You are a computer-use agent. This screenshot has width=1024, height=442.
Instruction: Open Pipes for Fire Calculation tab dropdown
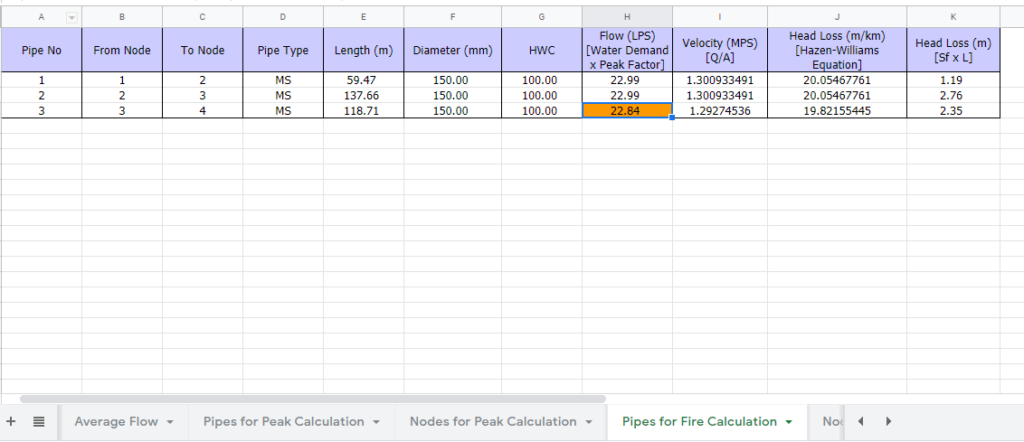point(788,422)
